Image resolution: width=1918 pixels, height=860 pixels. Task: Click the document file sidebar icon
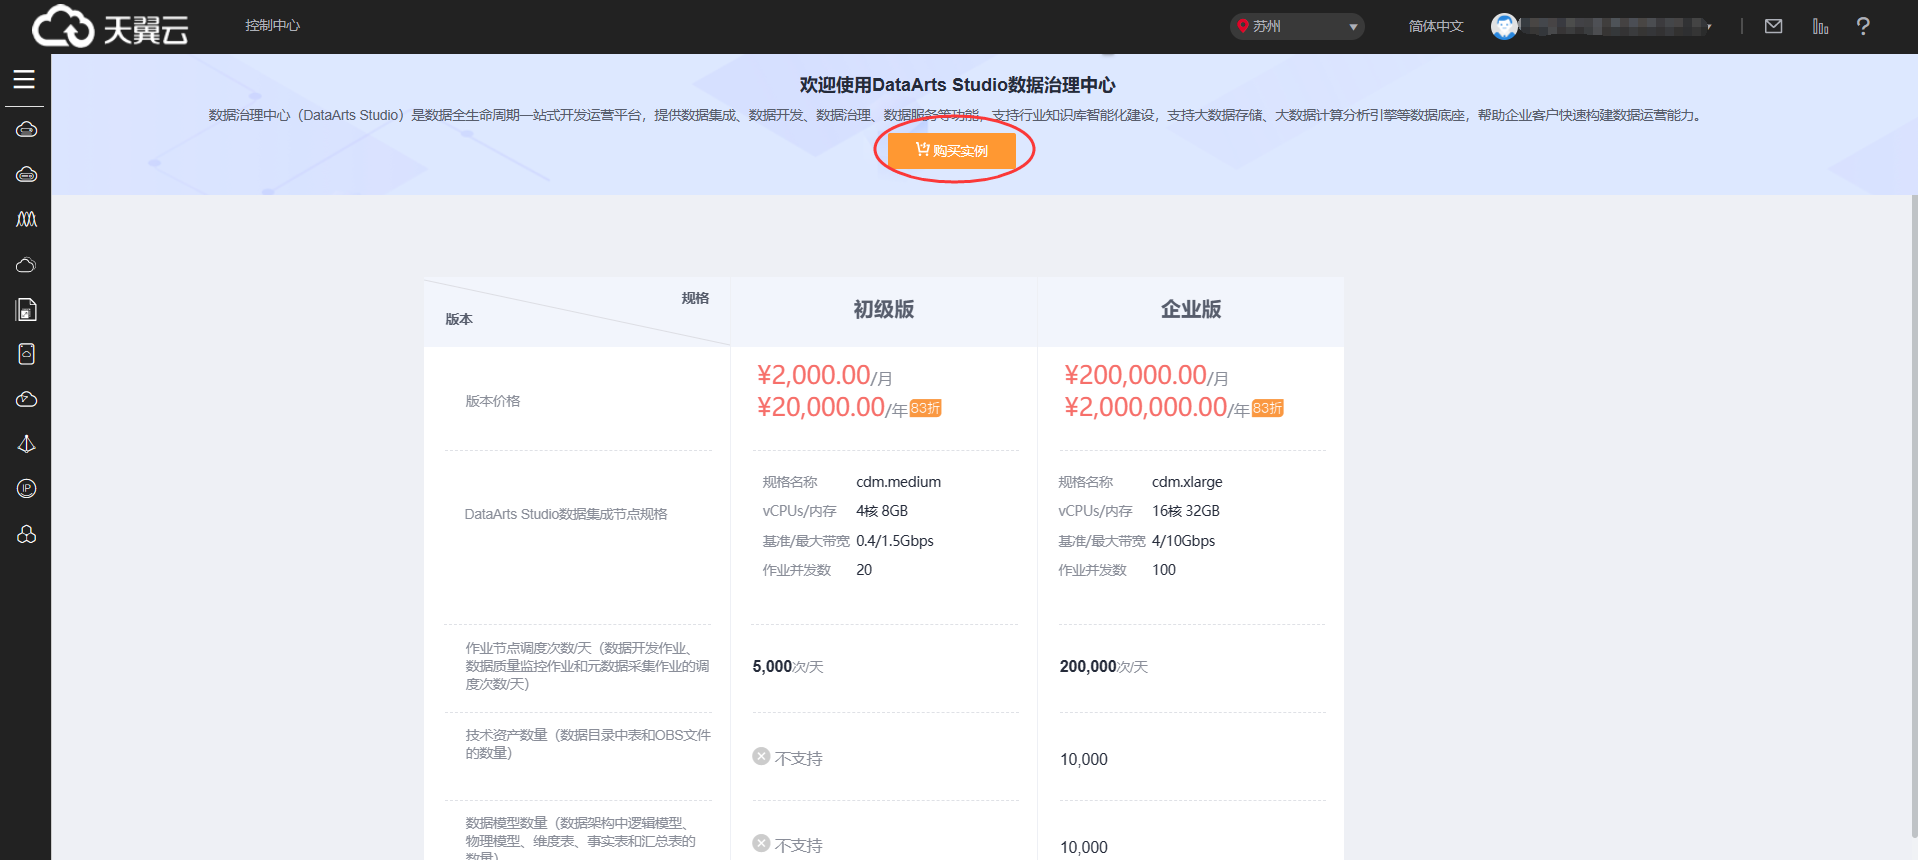click(x=27, y=310)
